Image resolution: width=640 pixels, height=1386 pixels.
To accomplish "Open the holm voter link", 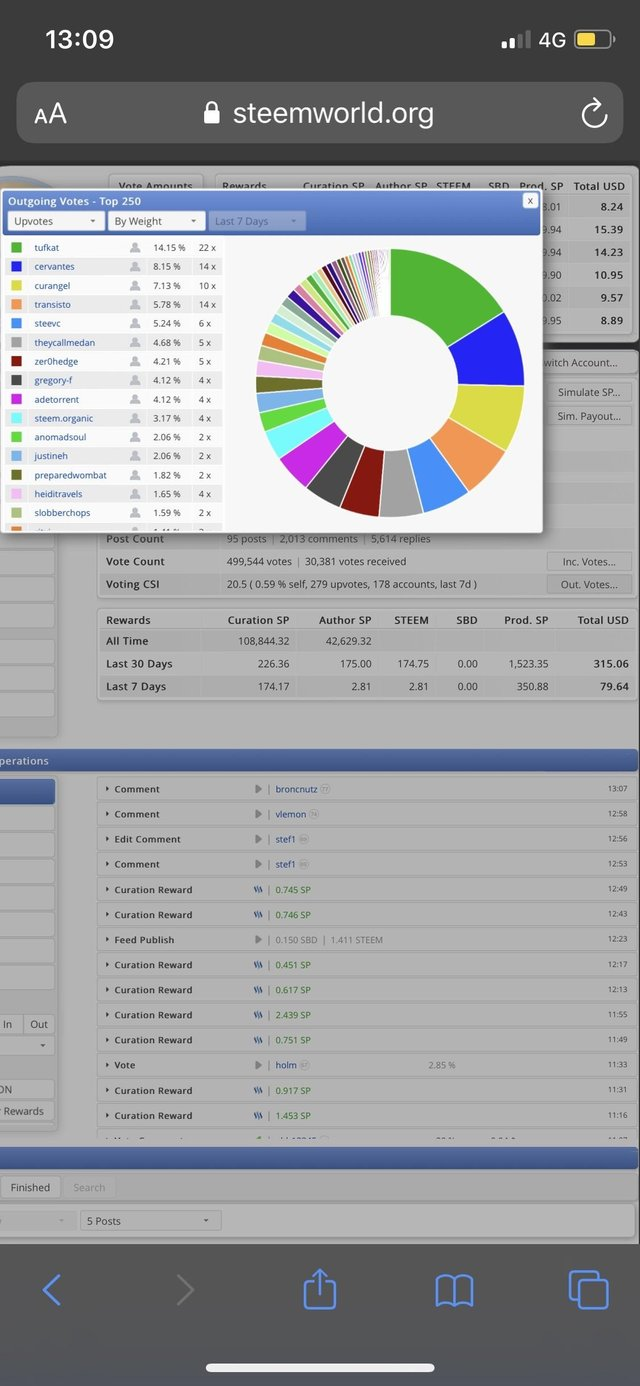I will click(x=286, y=1065).
